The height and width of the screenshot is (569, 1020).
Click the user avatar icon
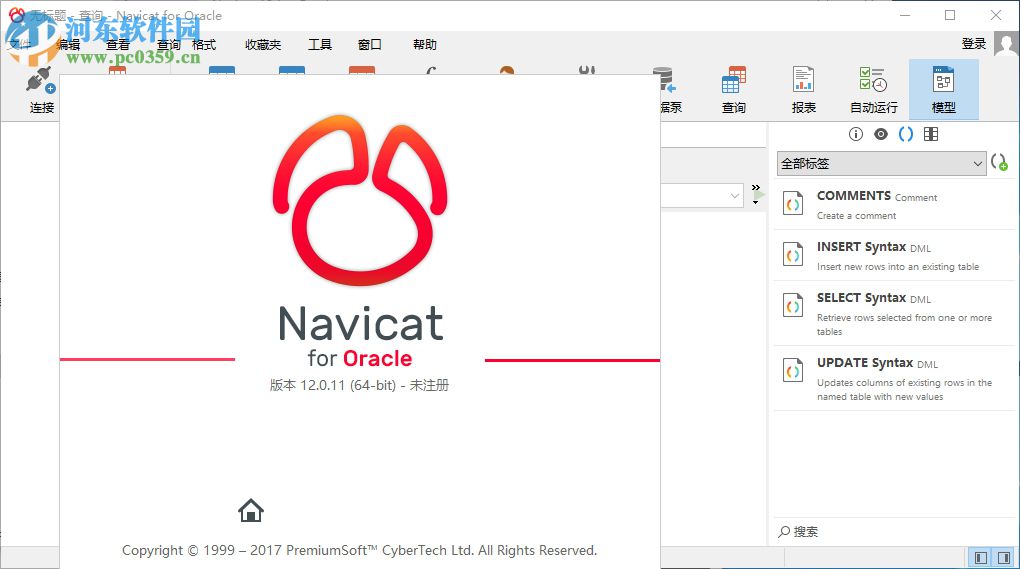1006,44
